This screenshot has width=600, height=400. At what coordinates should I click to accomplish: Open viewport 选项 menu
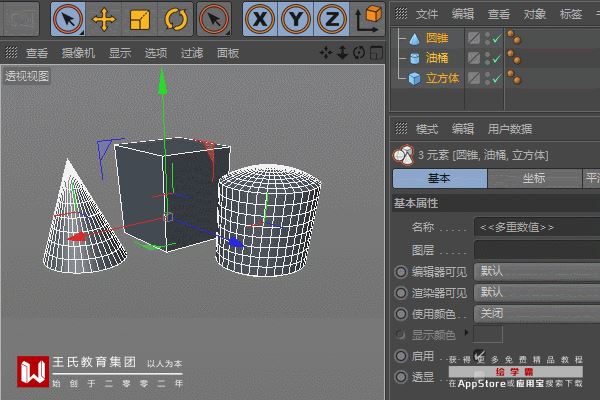(x=156, y=53)
